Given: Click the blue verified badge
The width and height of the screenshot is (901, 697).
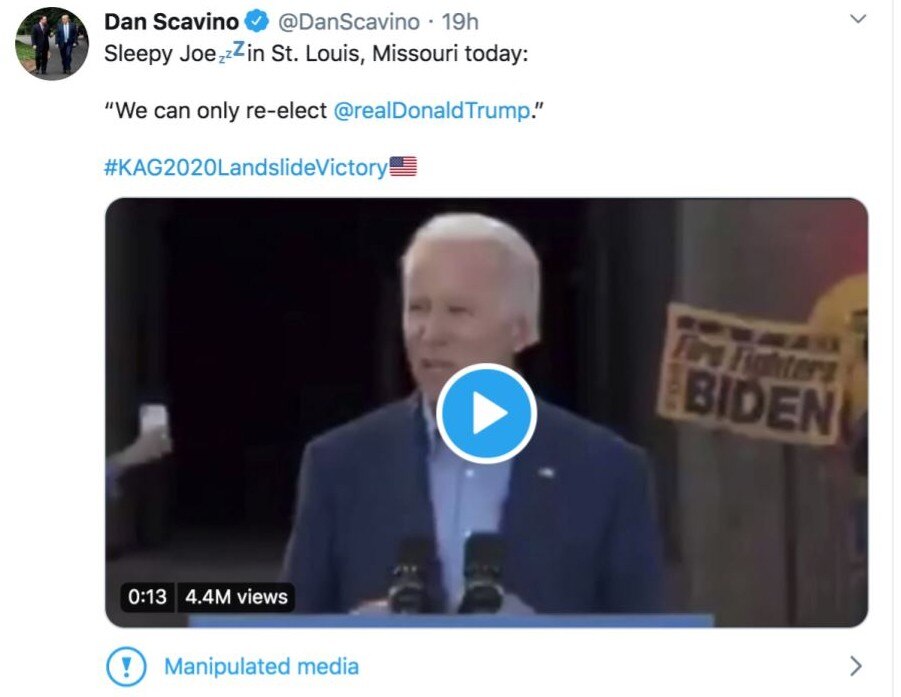Looking at the screenshot, I should (256, 22).
